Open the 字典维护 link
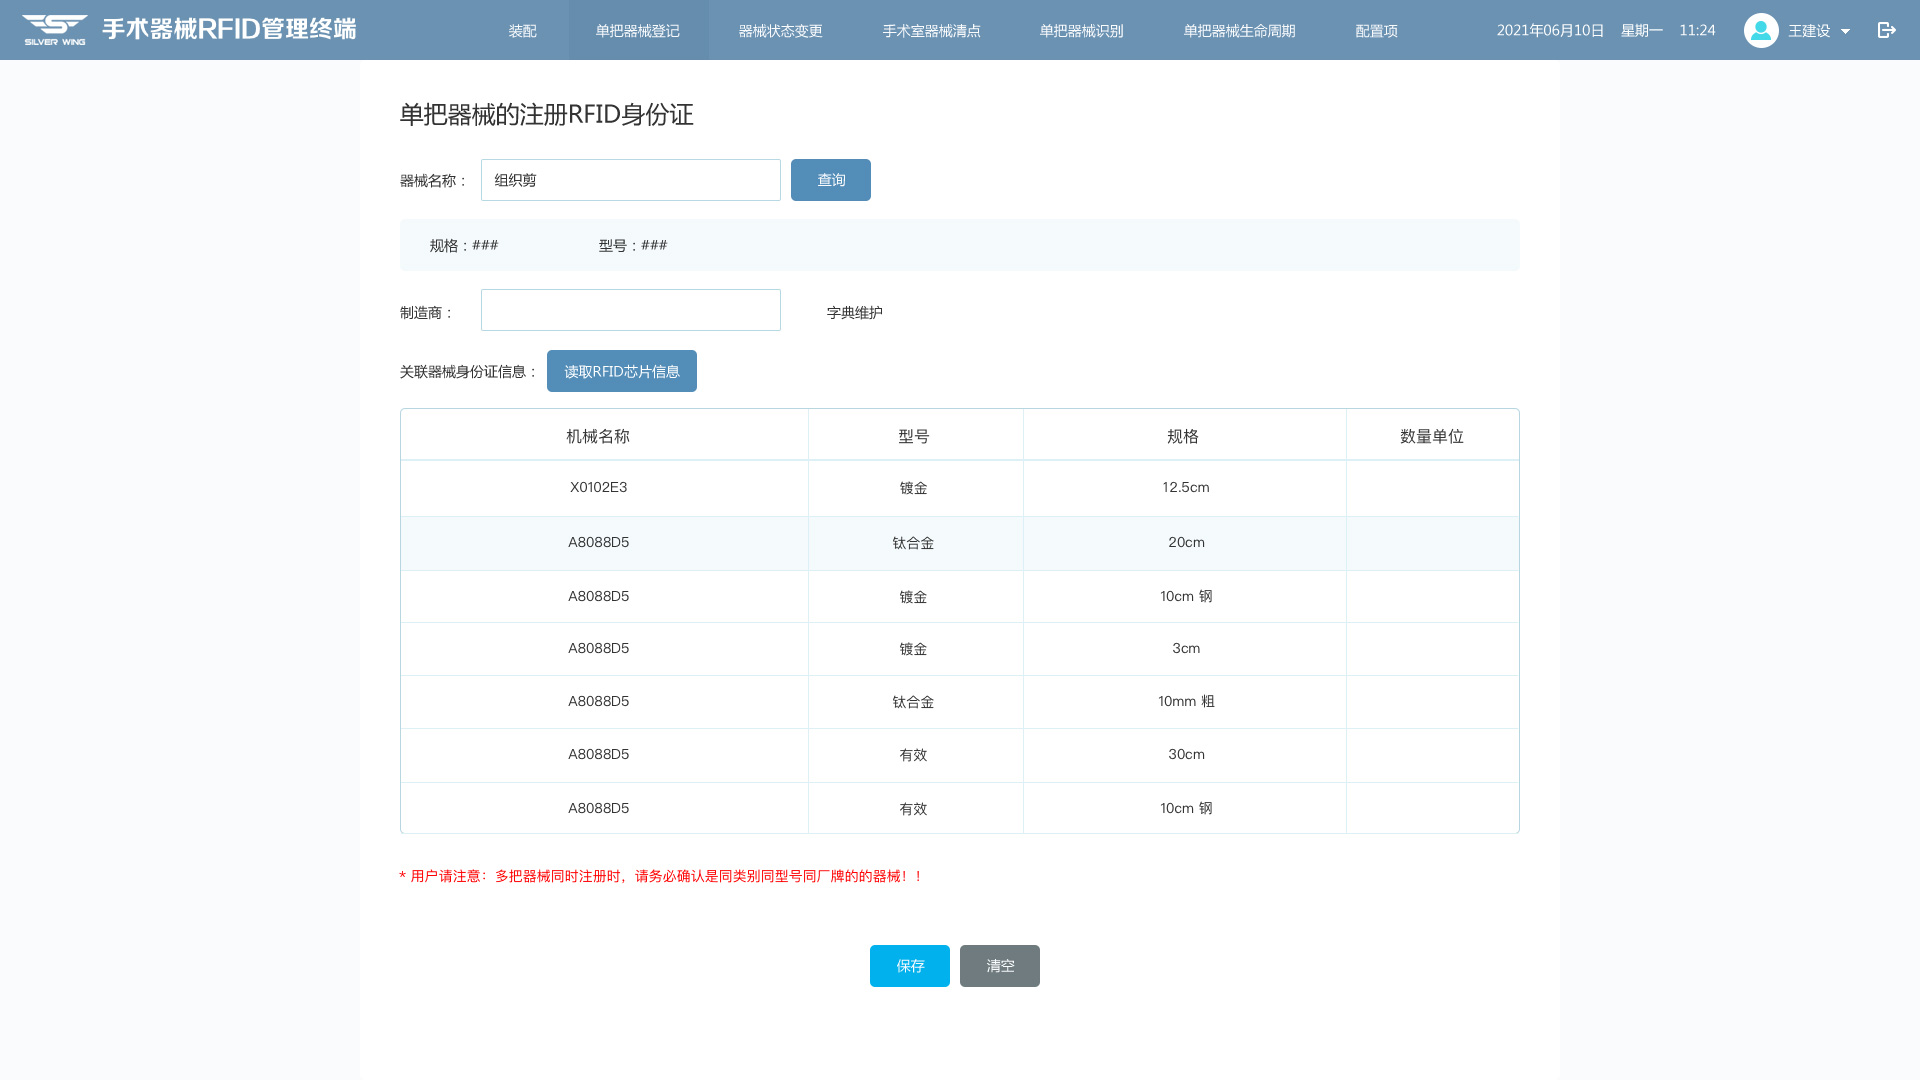 pos(854,313)
